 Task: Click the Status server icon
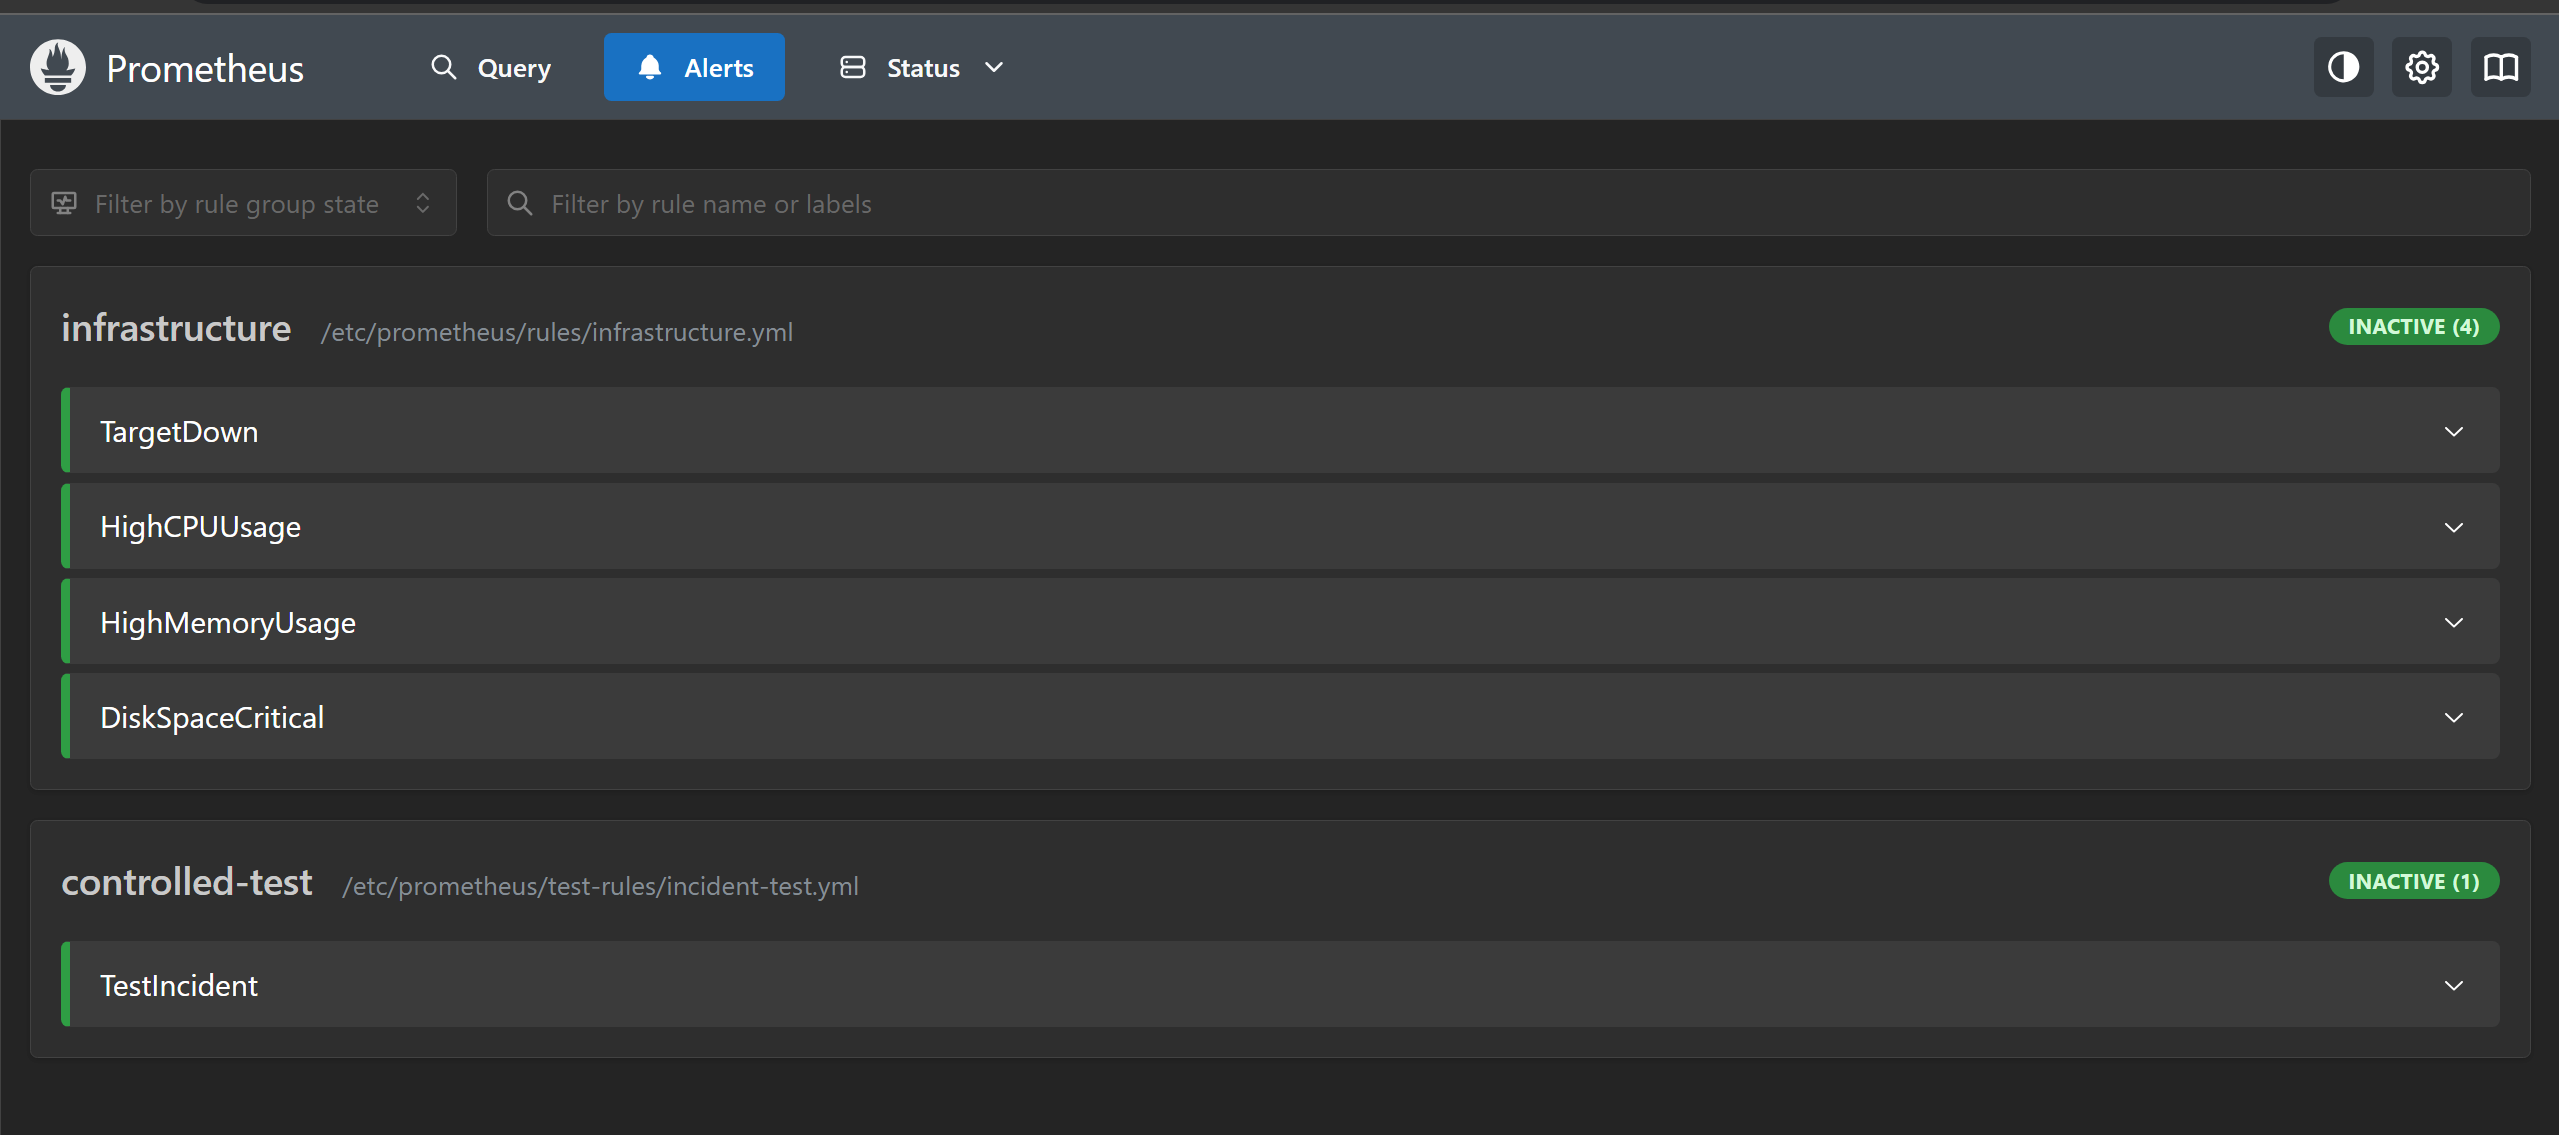pos(853,67)
